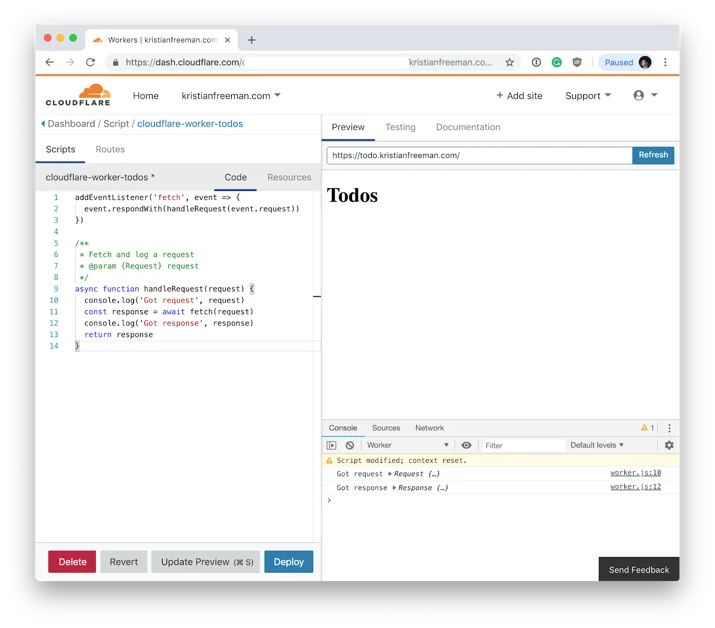Bookmark the page with the star icon

[x=509, y=62]
